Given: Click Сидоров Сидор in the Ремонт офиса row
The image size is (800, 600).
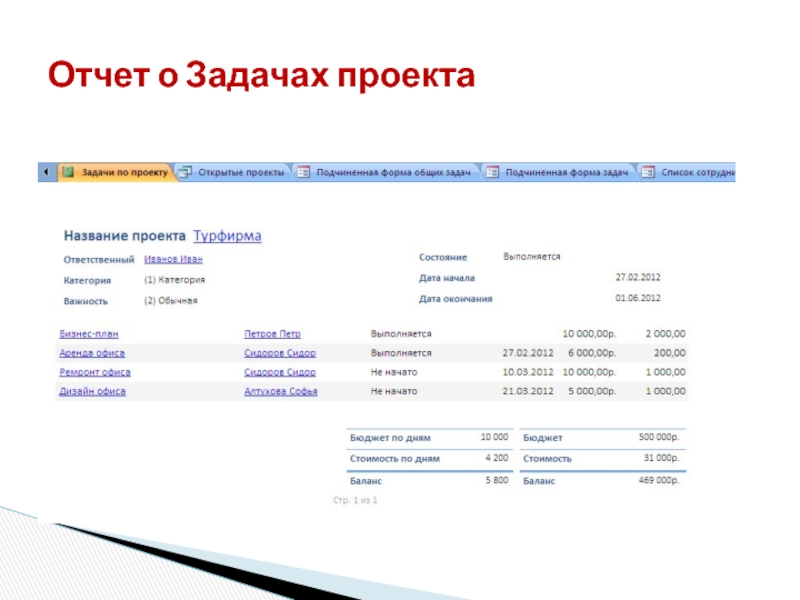Looking at the screenshot, I should (x=280, y=372).
